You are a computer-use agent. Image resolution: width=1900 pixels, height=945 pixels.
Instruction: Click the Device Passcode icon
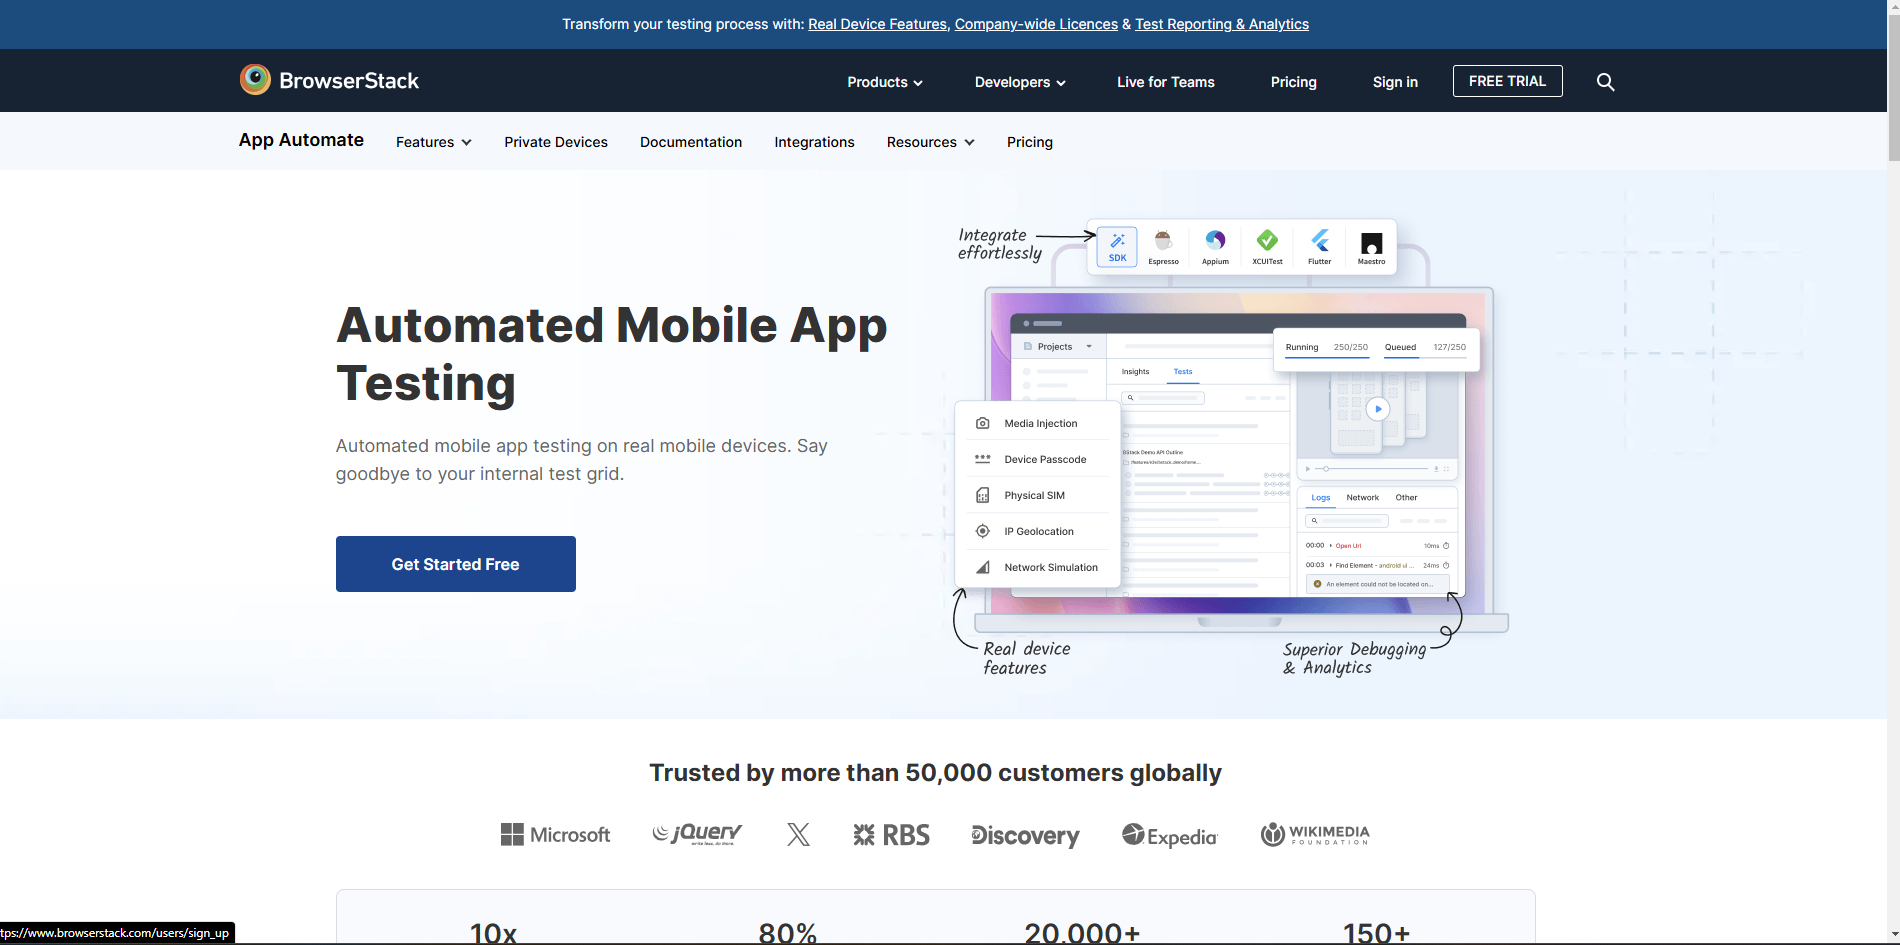(982, 459)
